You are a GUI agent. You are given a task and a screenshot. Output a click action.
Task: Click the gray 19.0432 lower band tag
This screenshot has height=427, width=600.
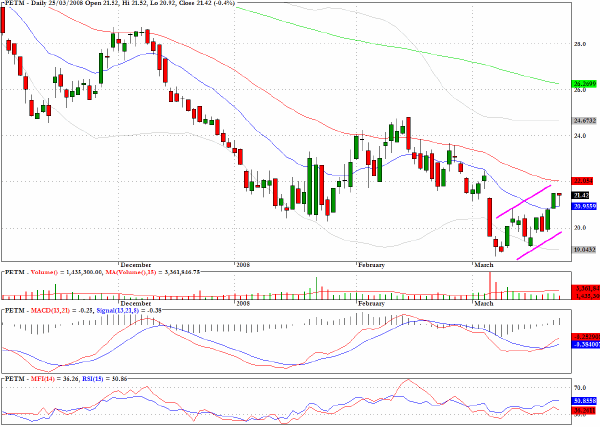584,249
